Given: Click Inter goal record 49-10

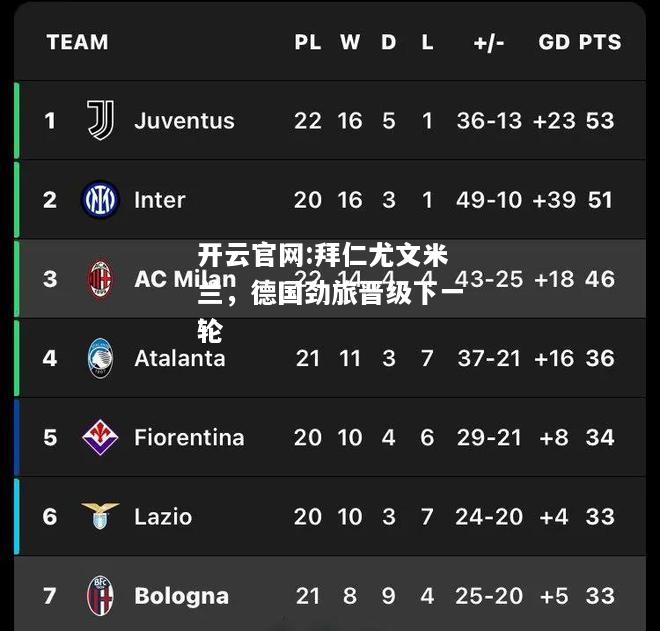Looking at the screenshot, I should (489, 200).
